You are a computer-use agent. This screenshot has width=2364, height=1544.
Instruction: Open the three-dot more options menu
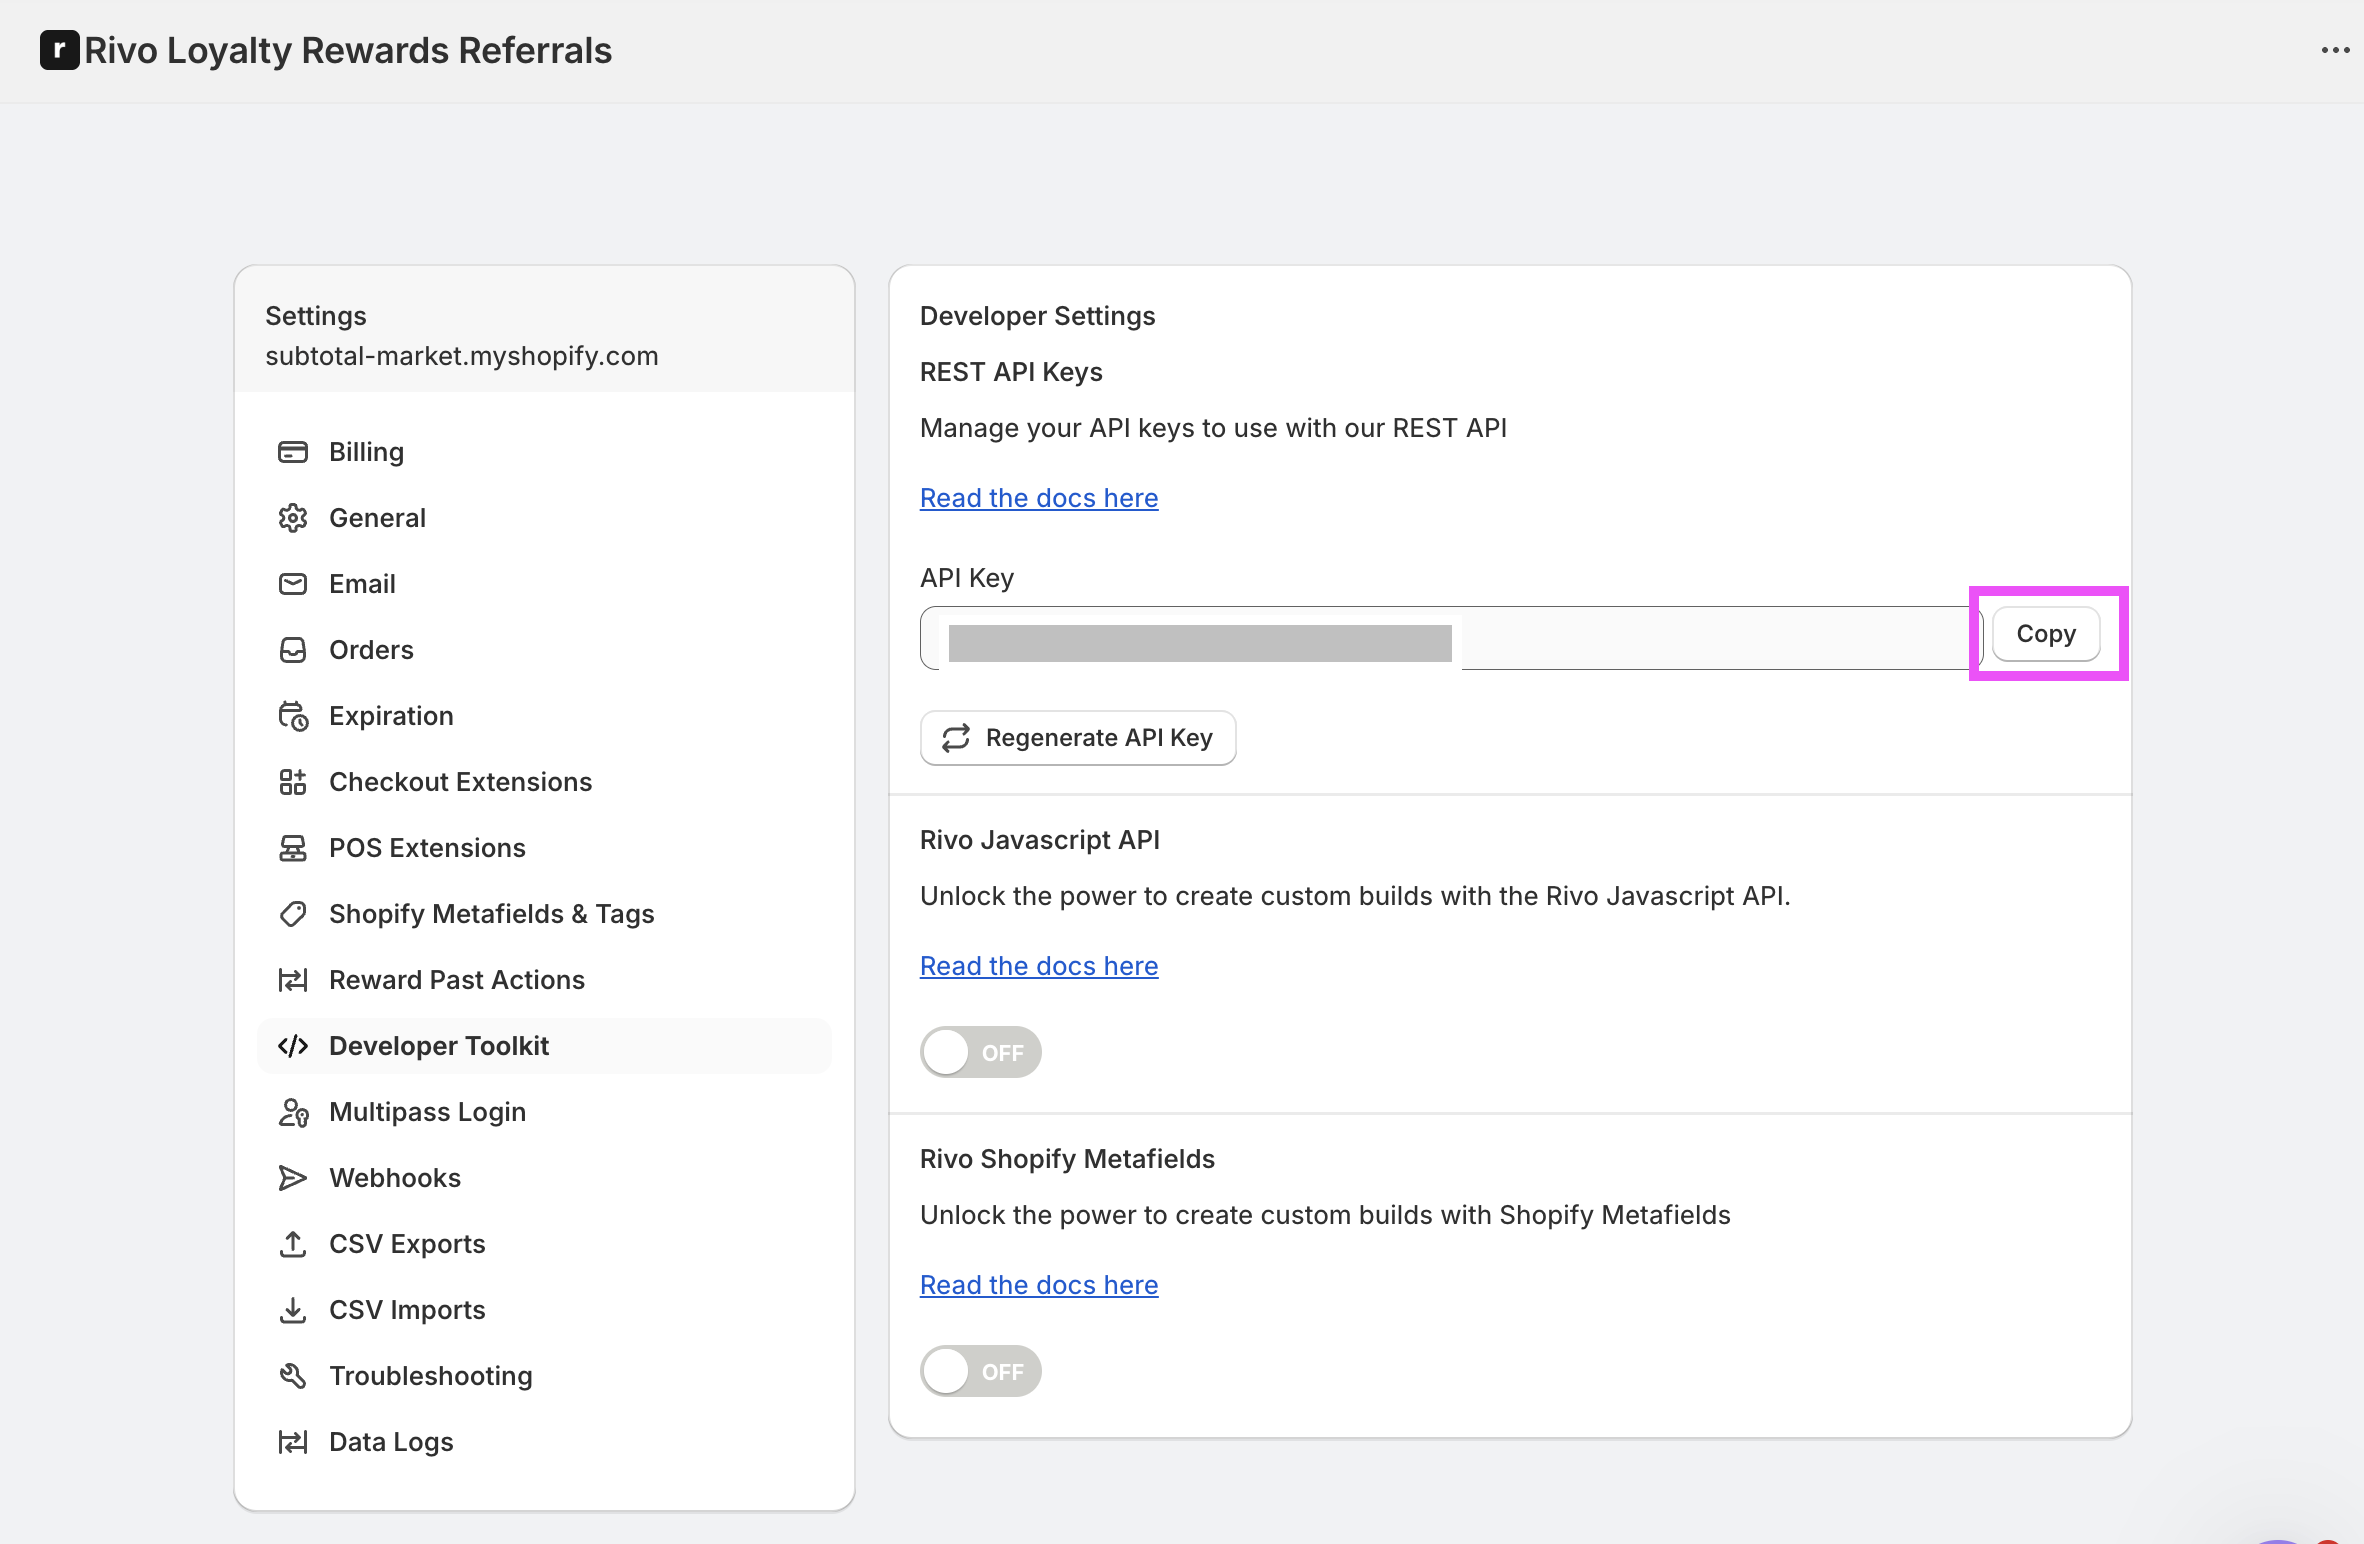click(x=2335, y=50)
